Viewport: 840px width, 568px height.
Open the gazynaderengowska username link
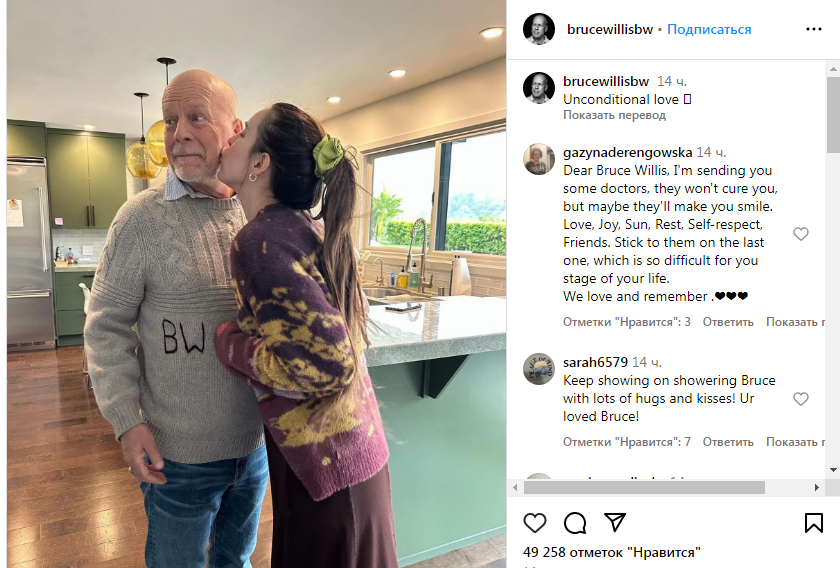[627, 153]
